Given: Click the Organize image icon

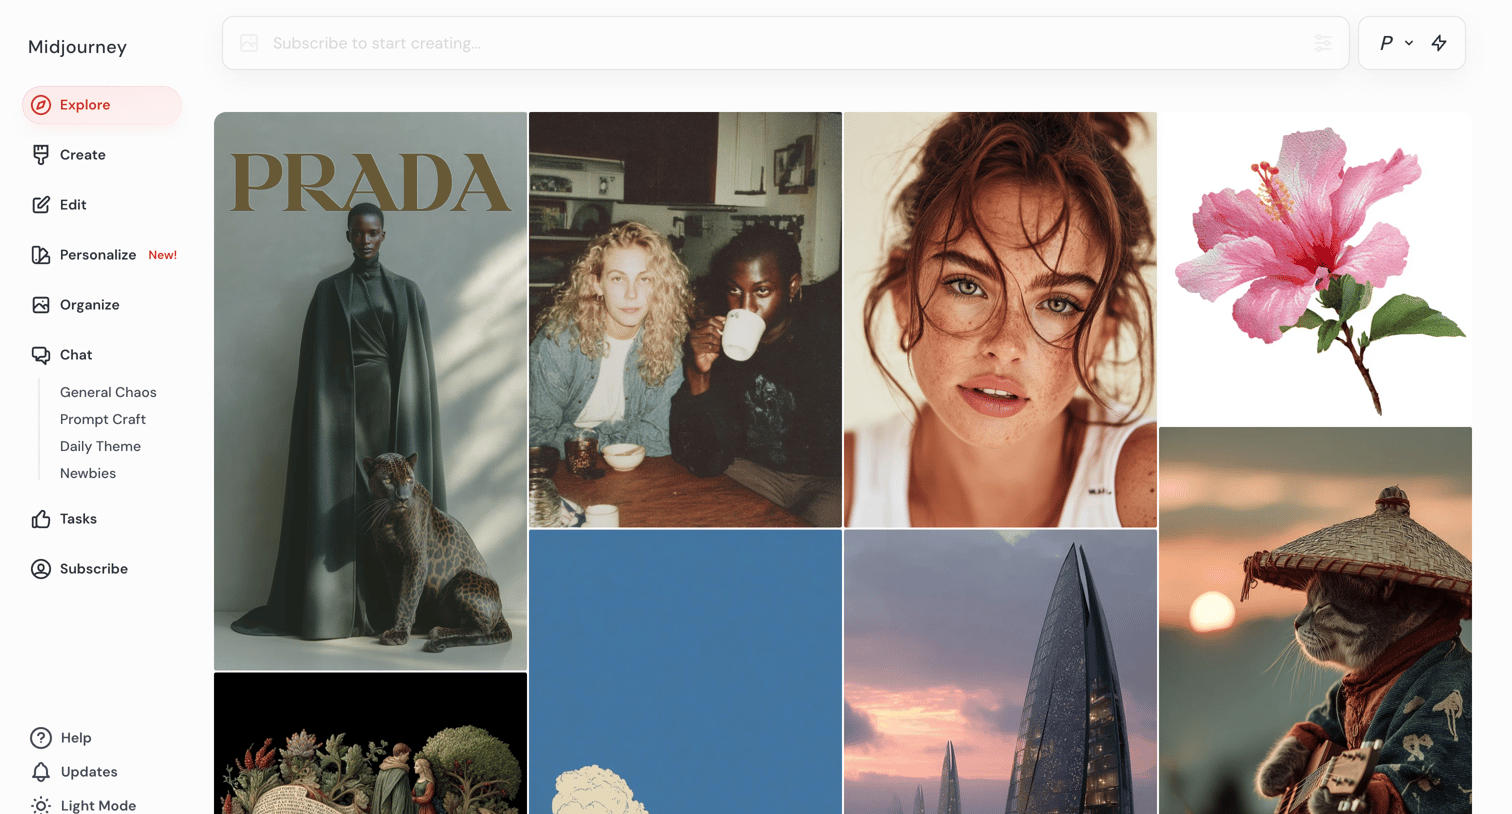Looking at the screenshot, I should tap(41, 305).
